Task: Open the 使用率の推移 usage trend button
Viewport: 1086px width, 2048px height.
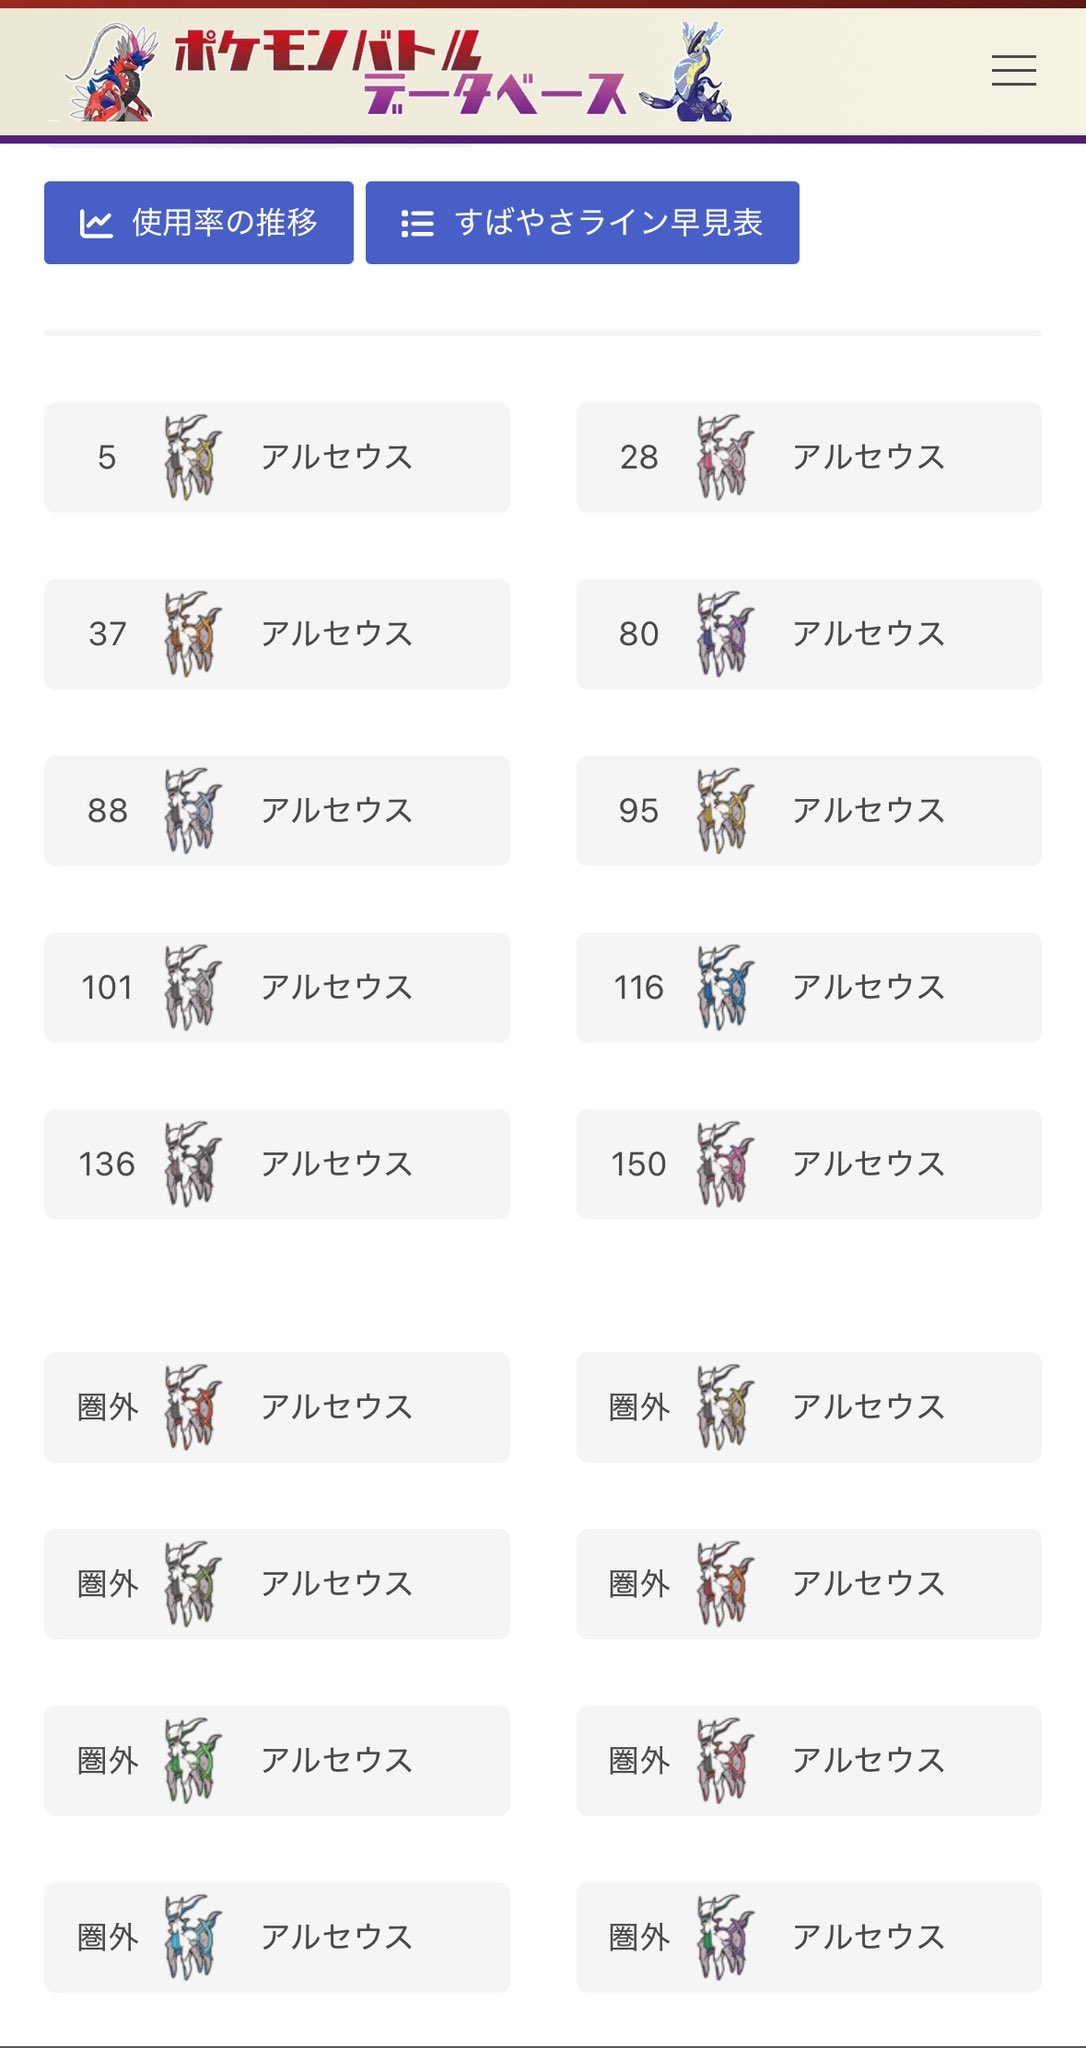Action: [199, 223]
